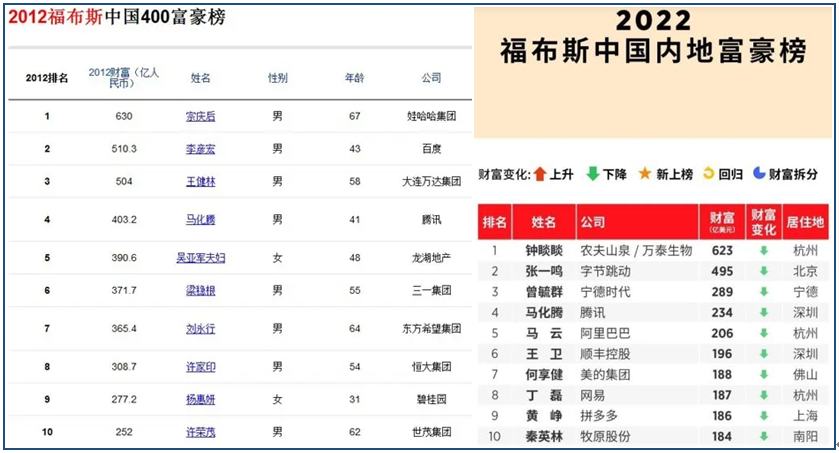Open the 梁稳根 name link
839x453 pixels.
click(x=201, y=290)
